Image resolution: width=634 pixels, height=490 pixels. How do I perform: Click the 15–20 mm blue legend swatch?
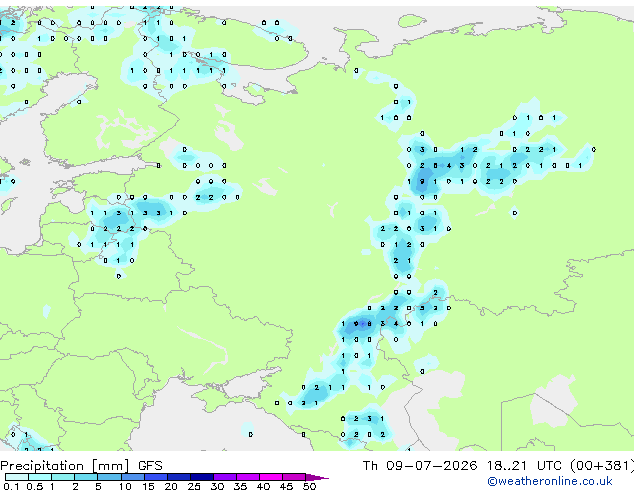(x=156, y=477)
